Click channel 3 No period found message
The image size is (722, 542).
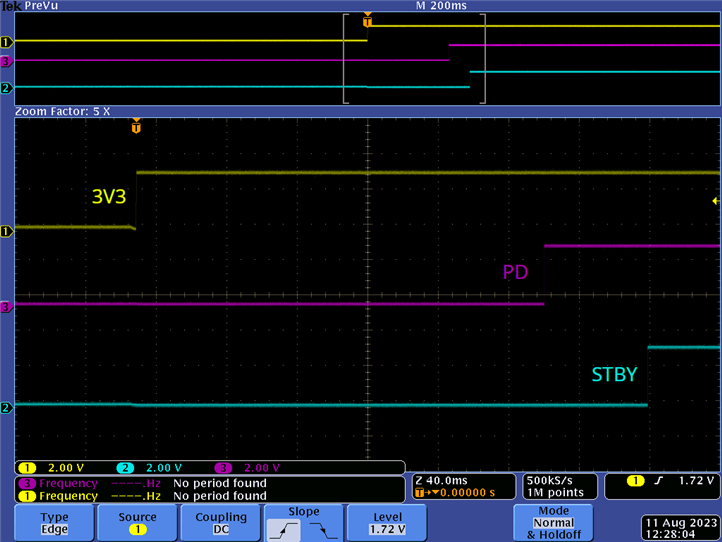[x=220, y=484]
